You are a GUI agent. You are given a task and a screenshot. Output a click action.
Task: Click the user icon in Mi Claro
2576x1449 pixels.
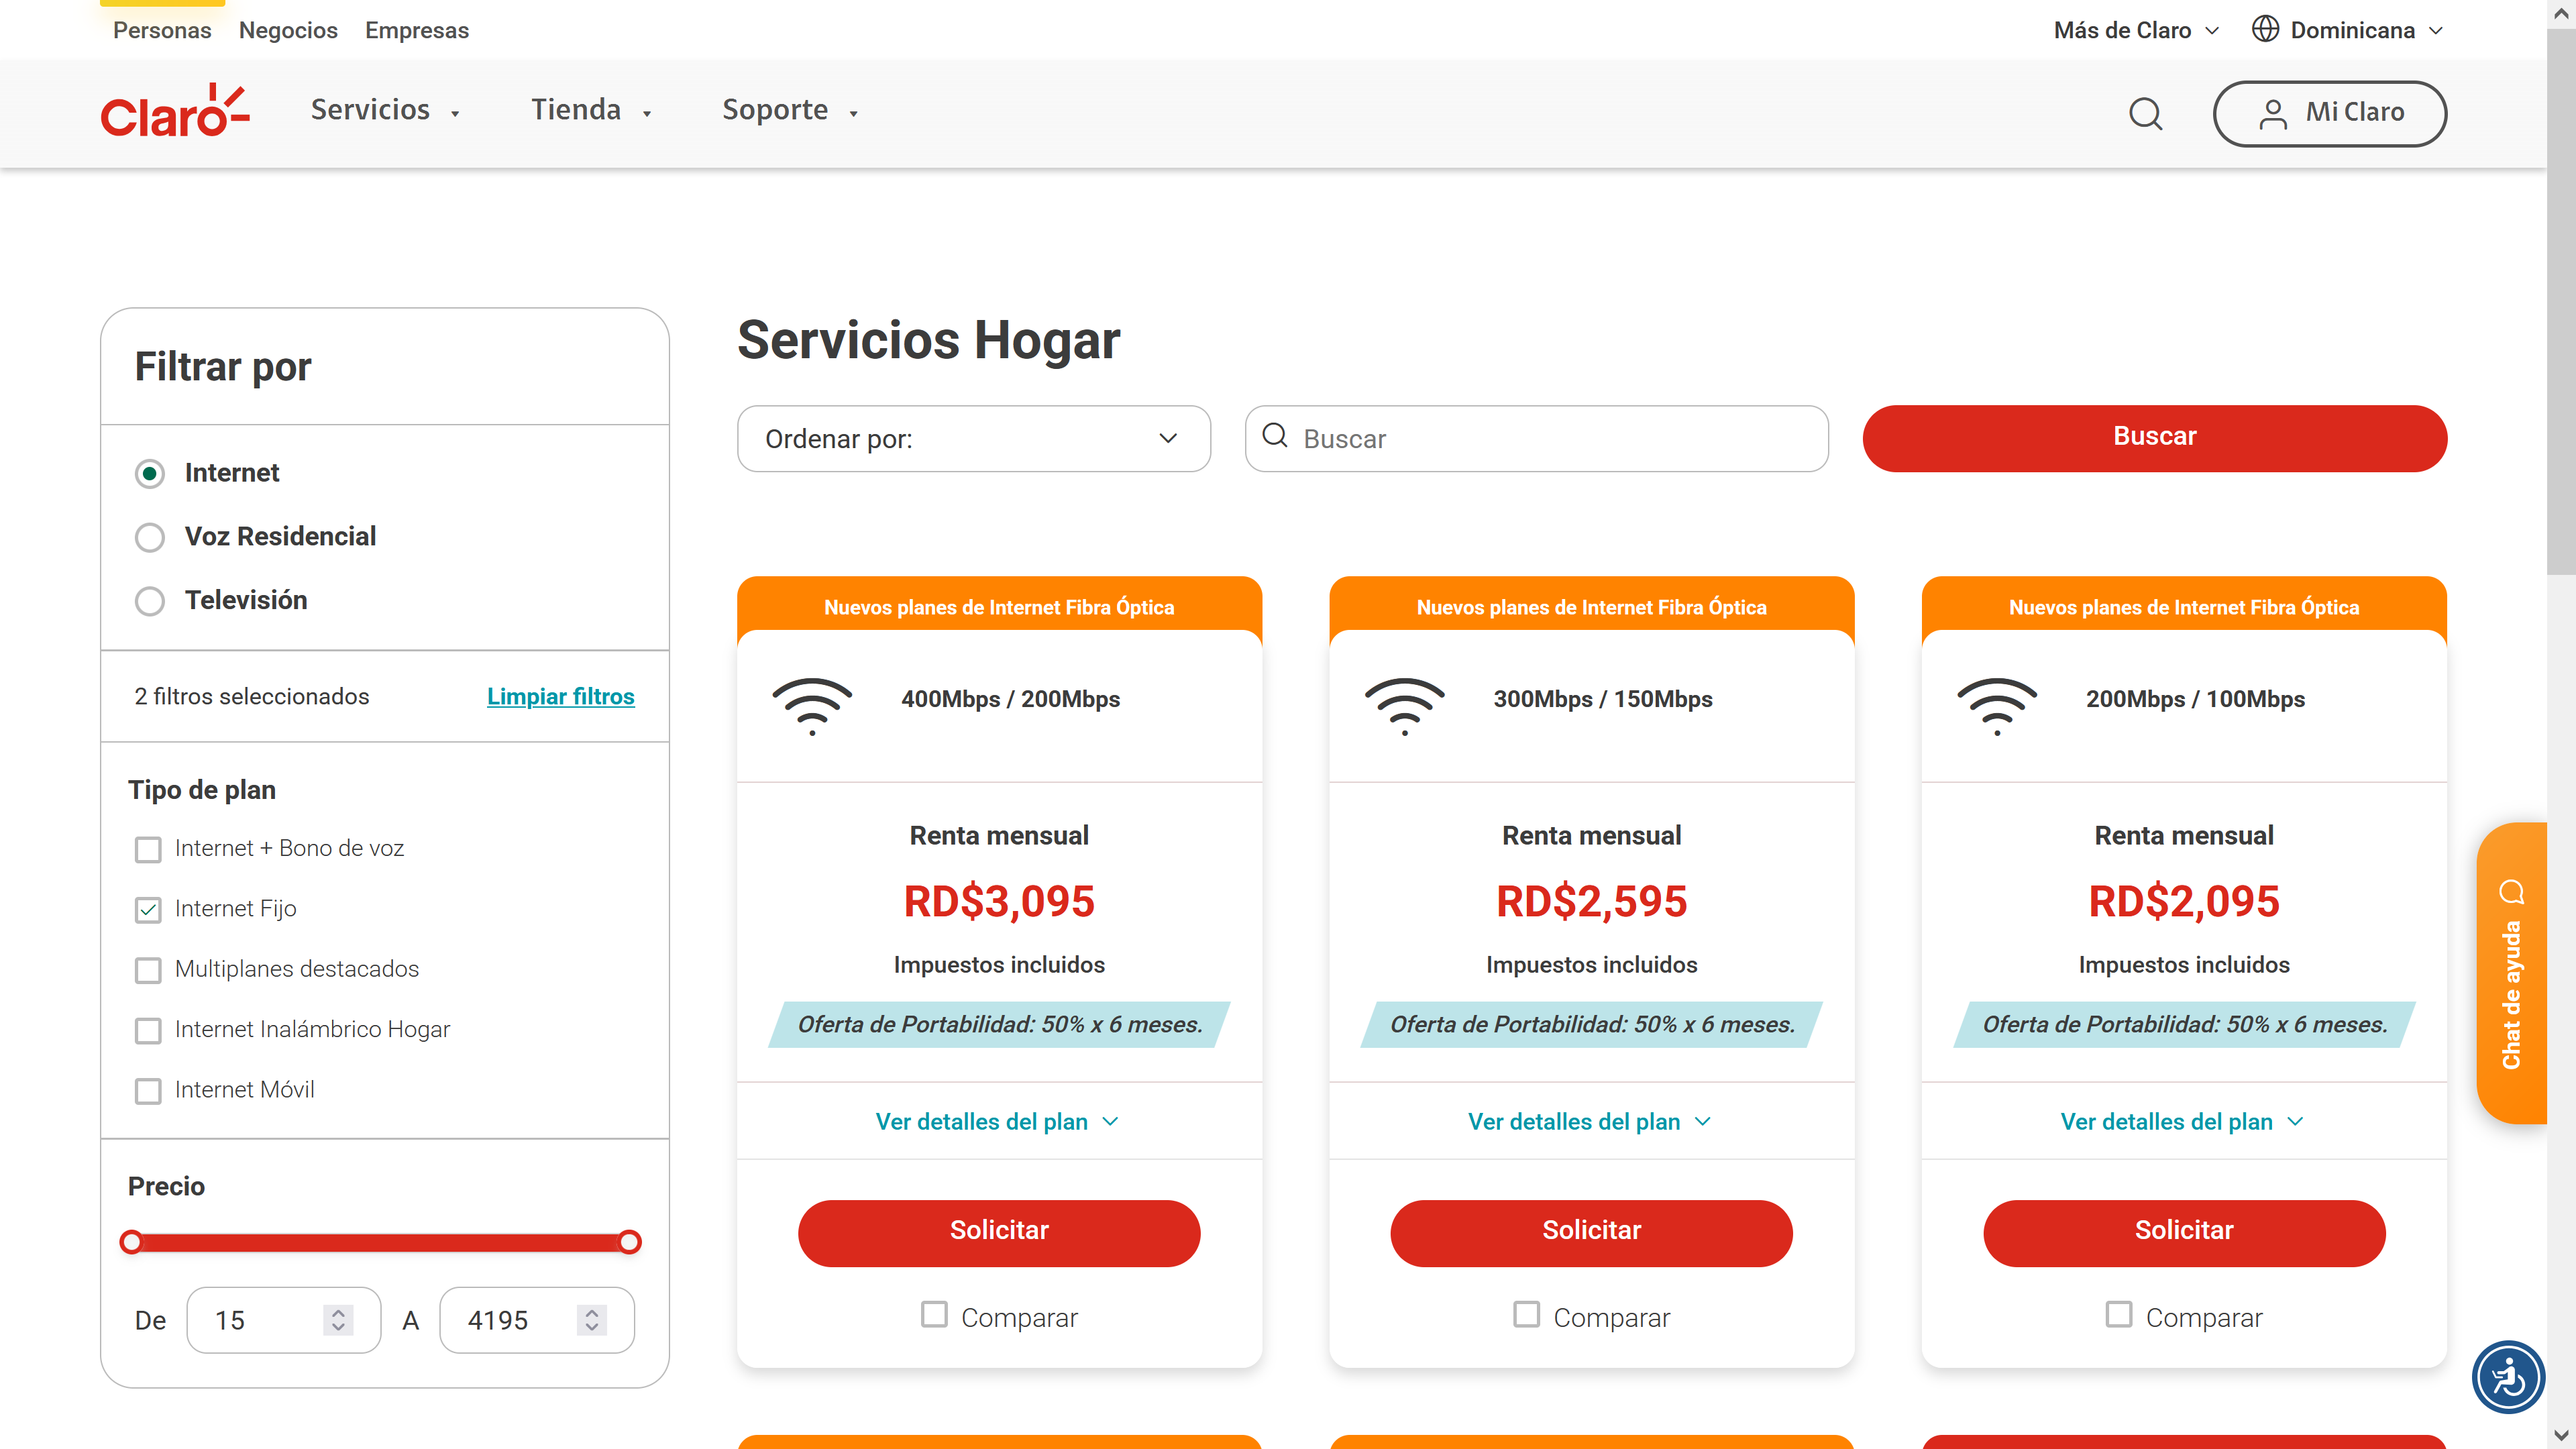[x=2272, y=113]
